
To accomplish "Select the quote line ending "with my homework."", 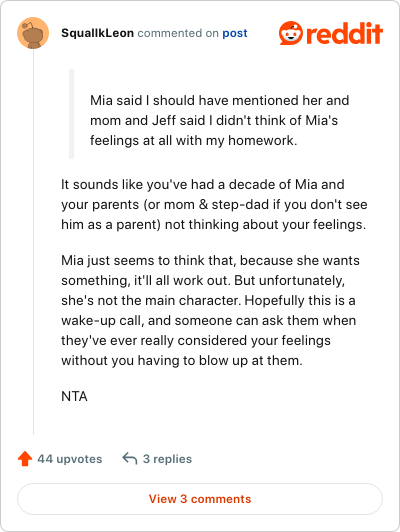I will (x=193, y=140).
